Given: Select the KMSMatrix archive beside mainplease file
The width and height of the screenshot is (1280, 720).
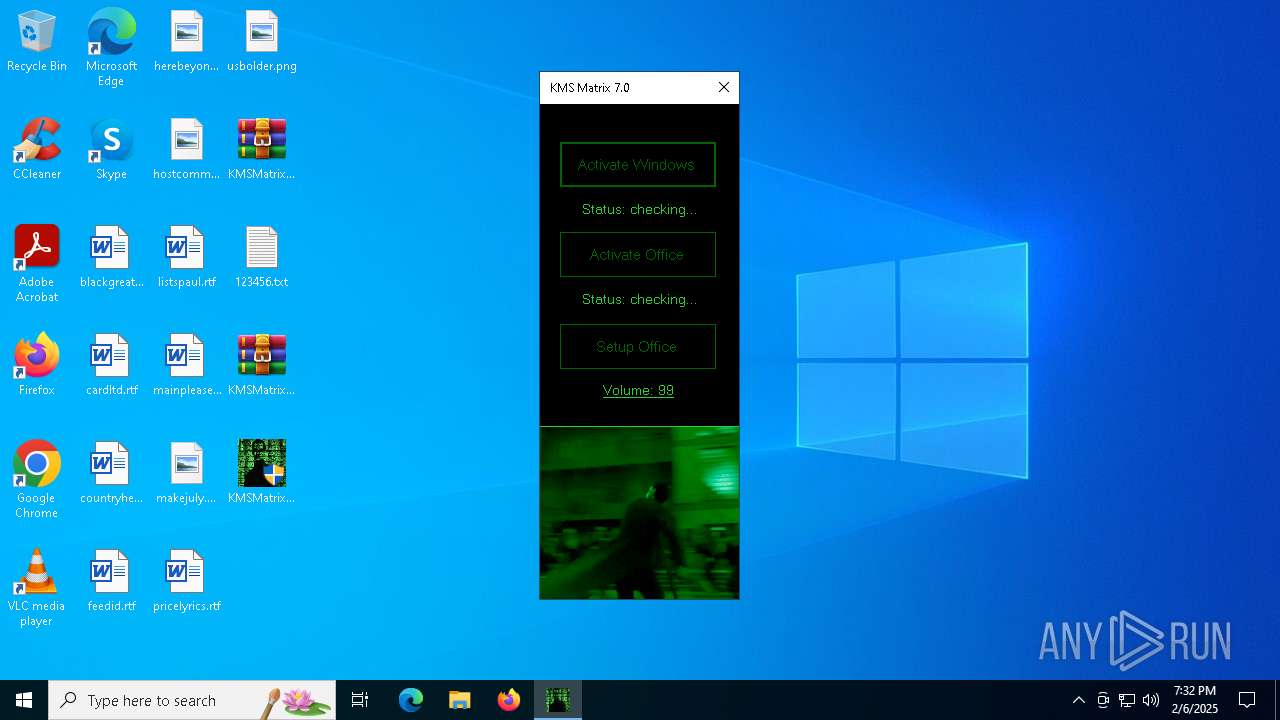Looking at the screenshot, I should click(262, 366).
